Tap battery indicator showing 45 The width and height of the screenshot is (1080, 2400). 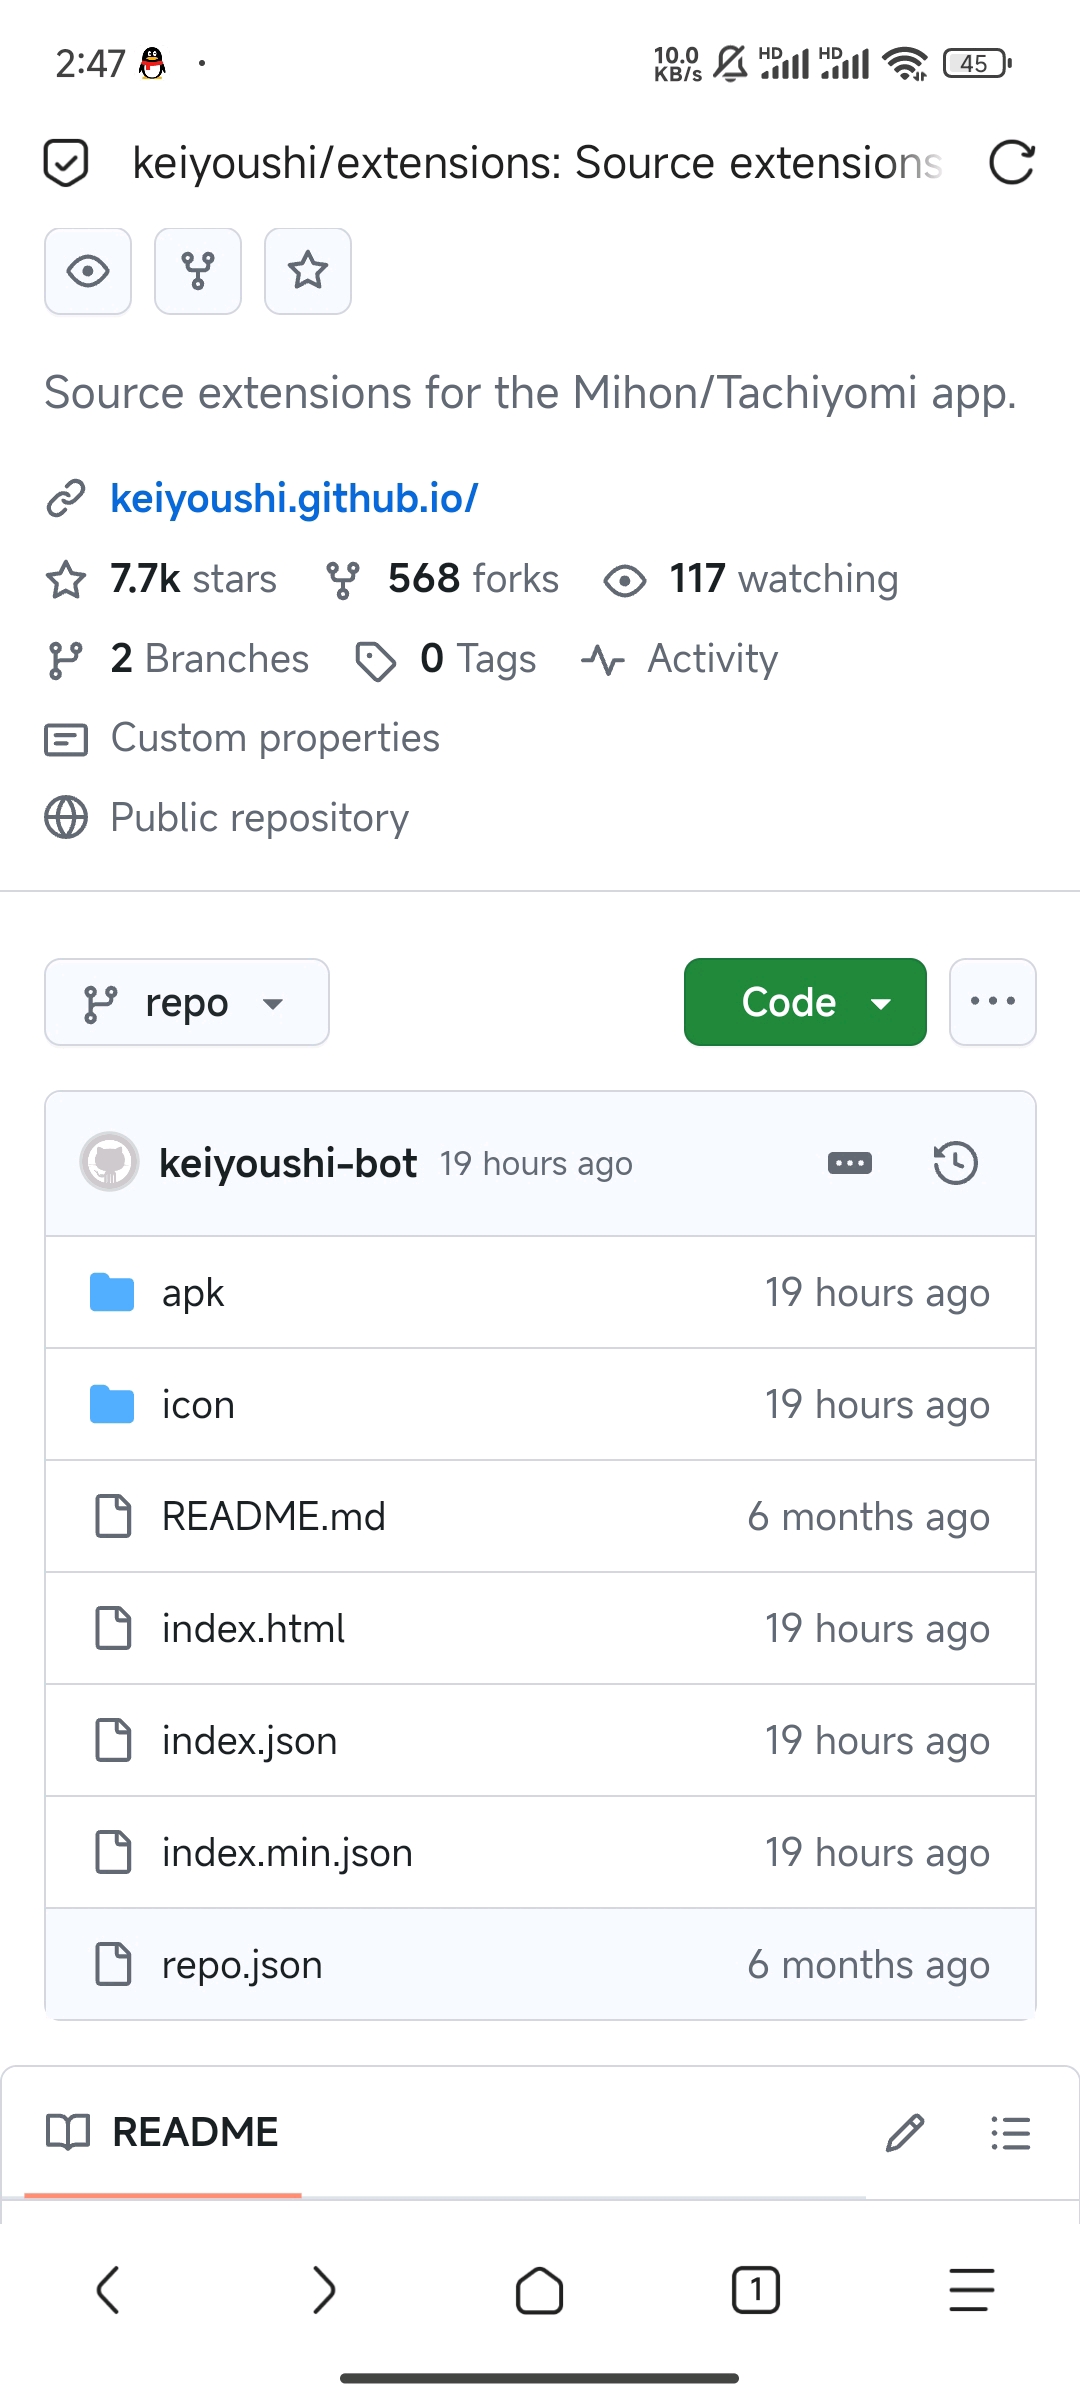coord(977,64)
